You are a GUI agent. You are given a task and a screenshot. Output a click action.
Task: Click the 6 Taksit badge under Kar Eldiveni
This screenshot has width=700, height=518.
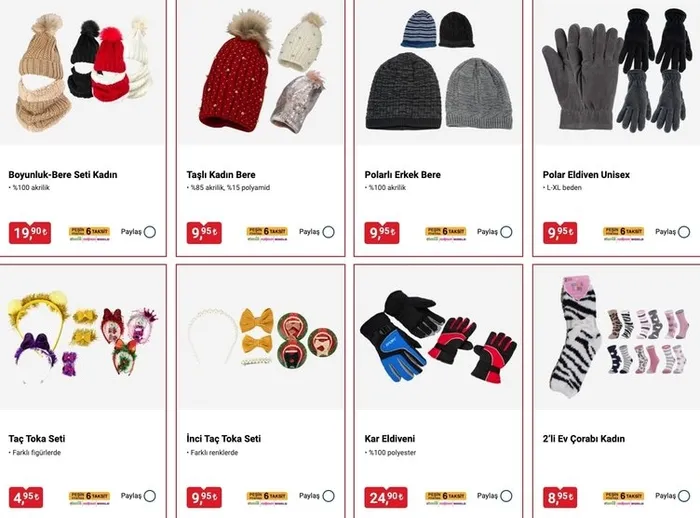(446, 498)
